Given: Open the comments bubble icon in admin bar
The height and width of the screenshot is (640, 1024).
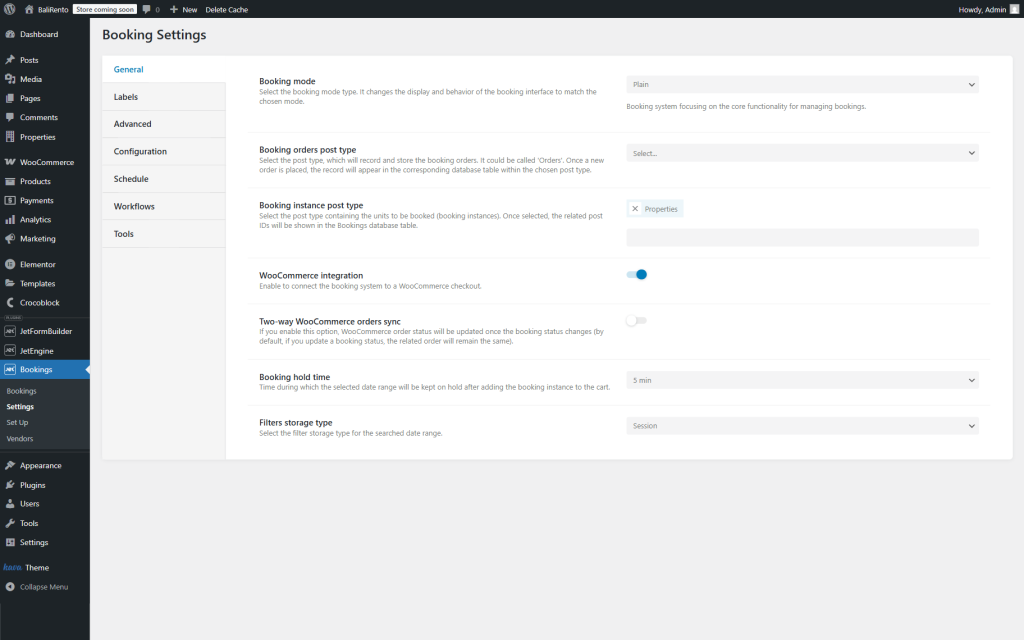Looking at the screenshot, I should pos(146,9).
